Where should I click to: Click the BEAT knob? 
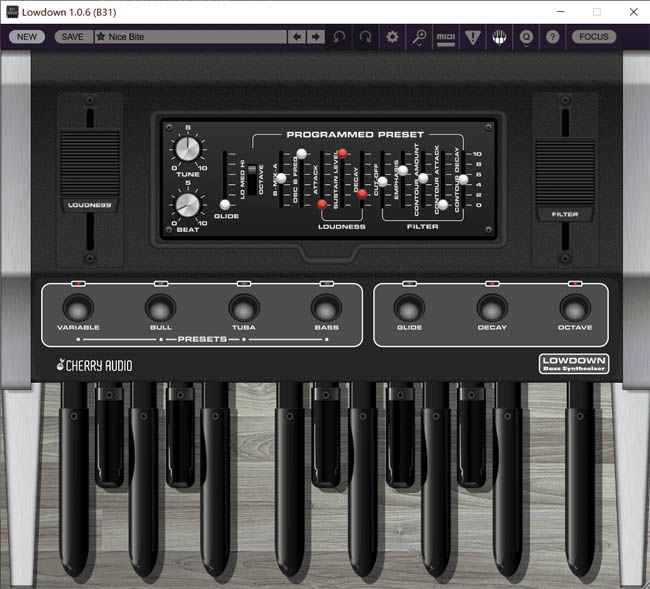188,205
